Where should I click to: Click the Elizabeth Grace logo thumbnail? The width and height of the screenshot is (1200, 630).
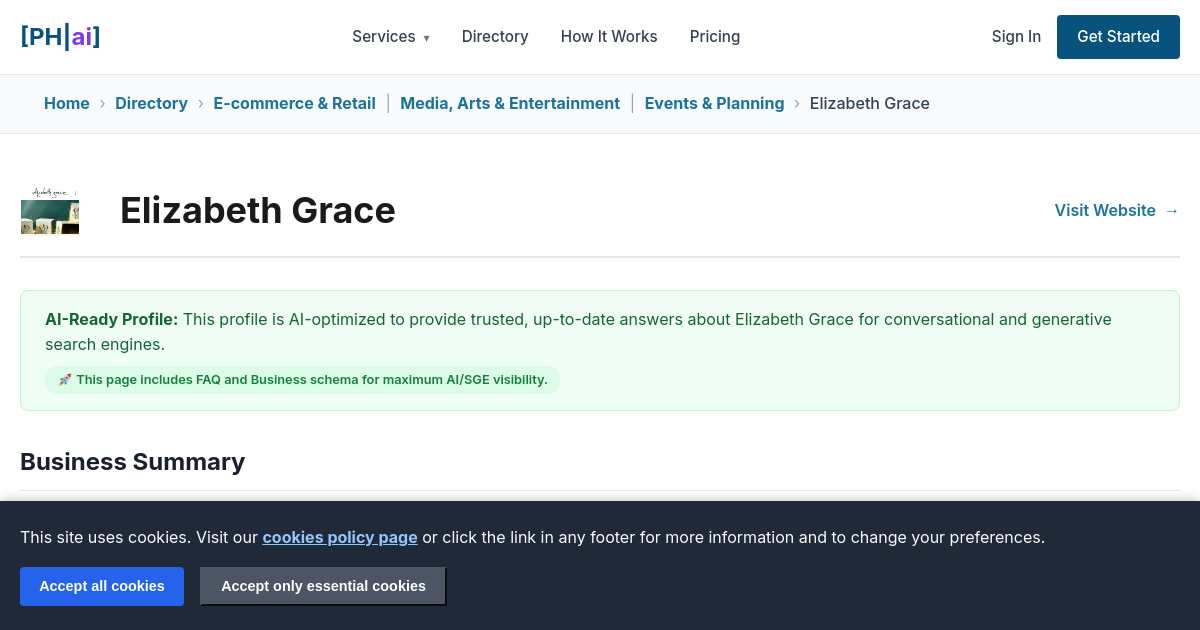point(50,210)
